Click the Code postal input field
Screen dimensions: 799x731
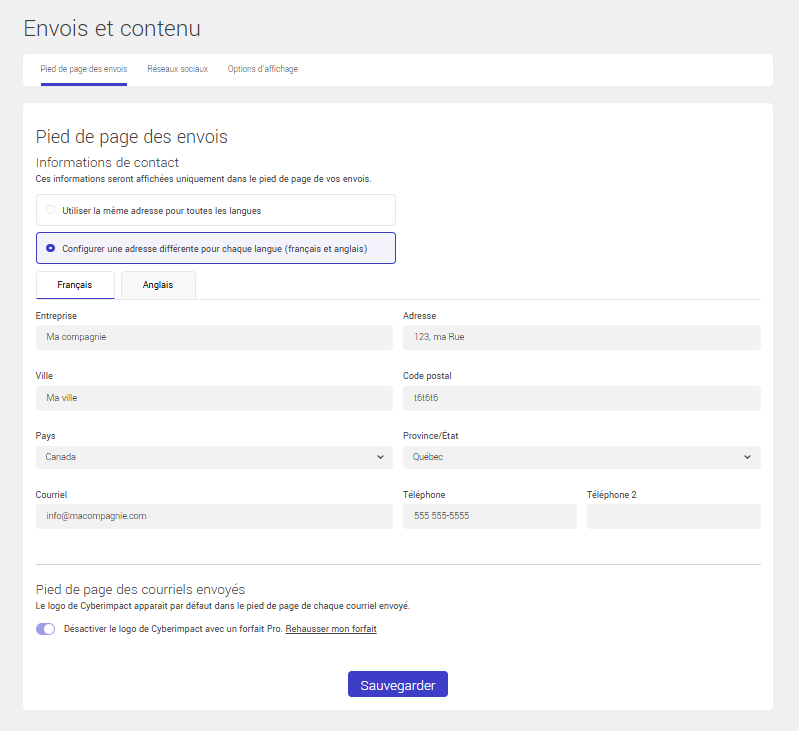(581, 398)
